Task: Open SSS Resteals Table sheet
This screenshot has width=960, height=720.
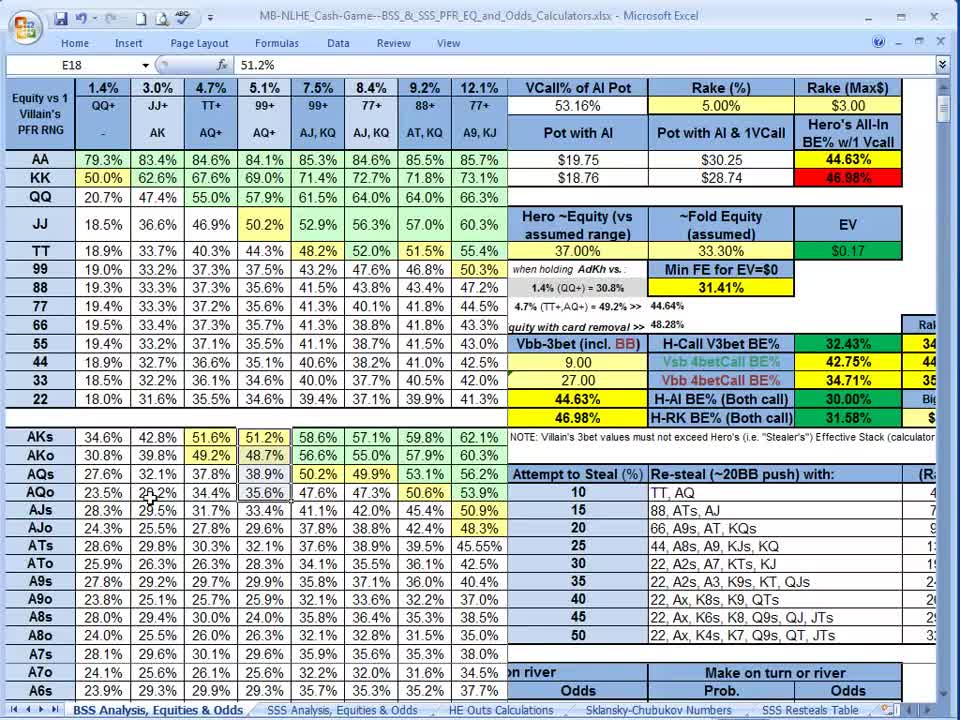Action: 809,710
